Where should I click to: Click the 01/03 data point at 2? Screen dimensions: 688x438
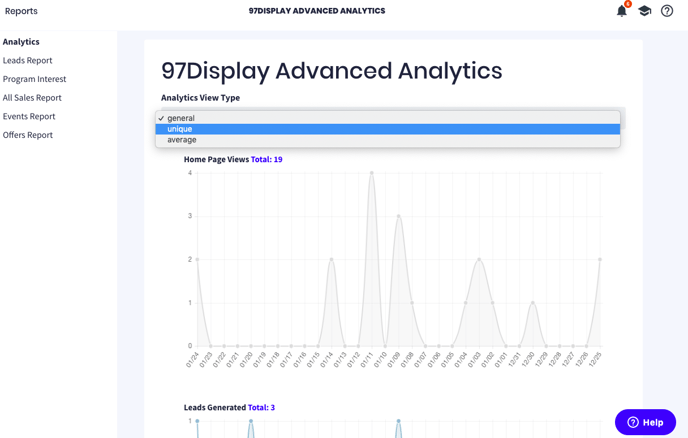479,259
